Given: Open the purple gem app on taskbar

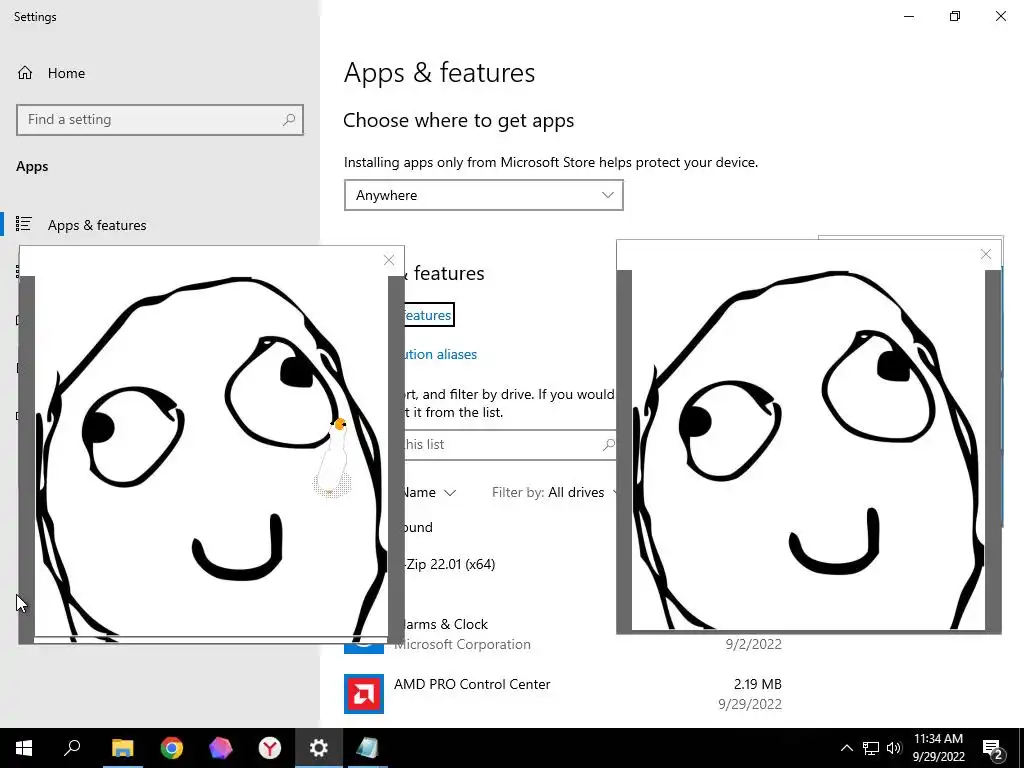Looking at the screenshot, I should (x=221, y=748).
